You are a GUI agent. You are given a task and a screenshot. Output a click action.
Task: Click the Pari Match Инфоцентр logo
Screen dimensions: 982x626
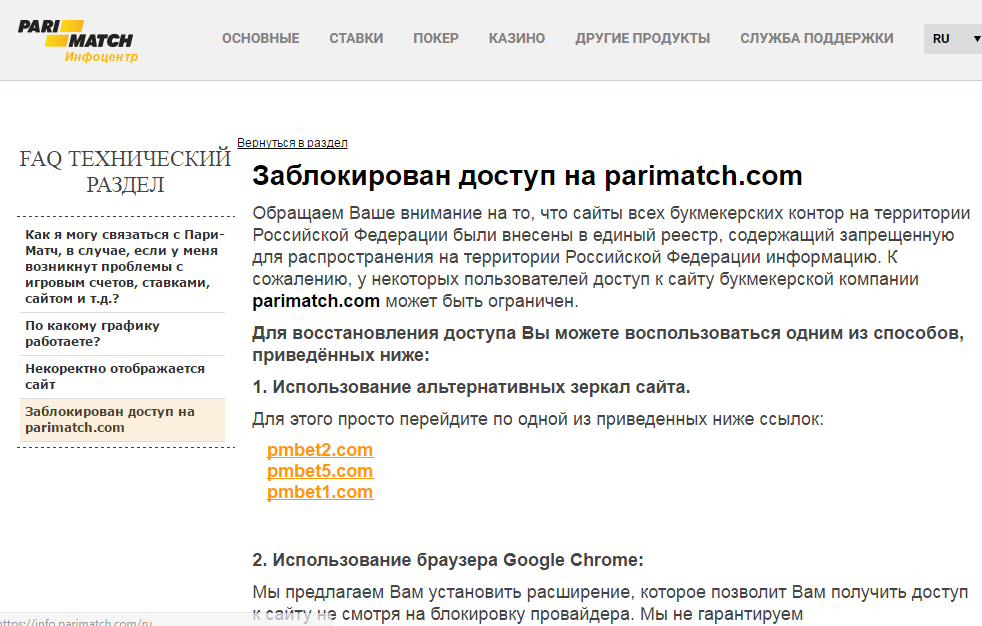click(78, 41)
